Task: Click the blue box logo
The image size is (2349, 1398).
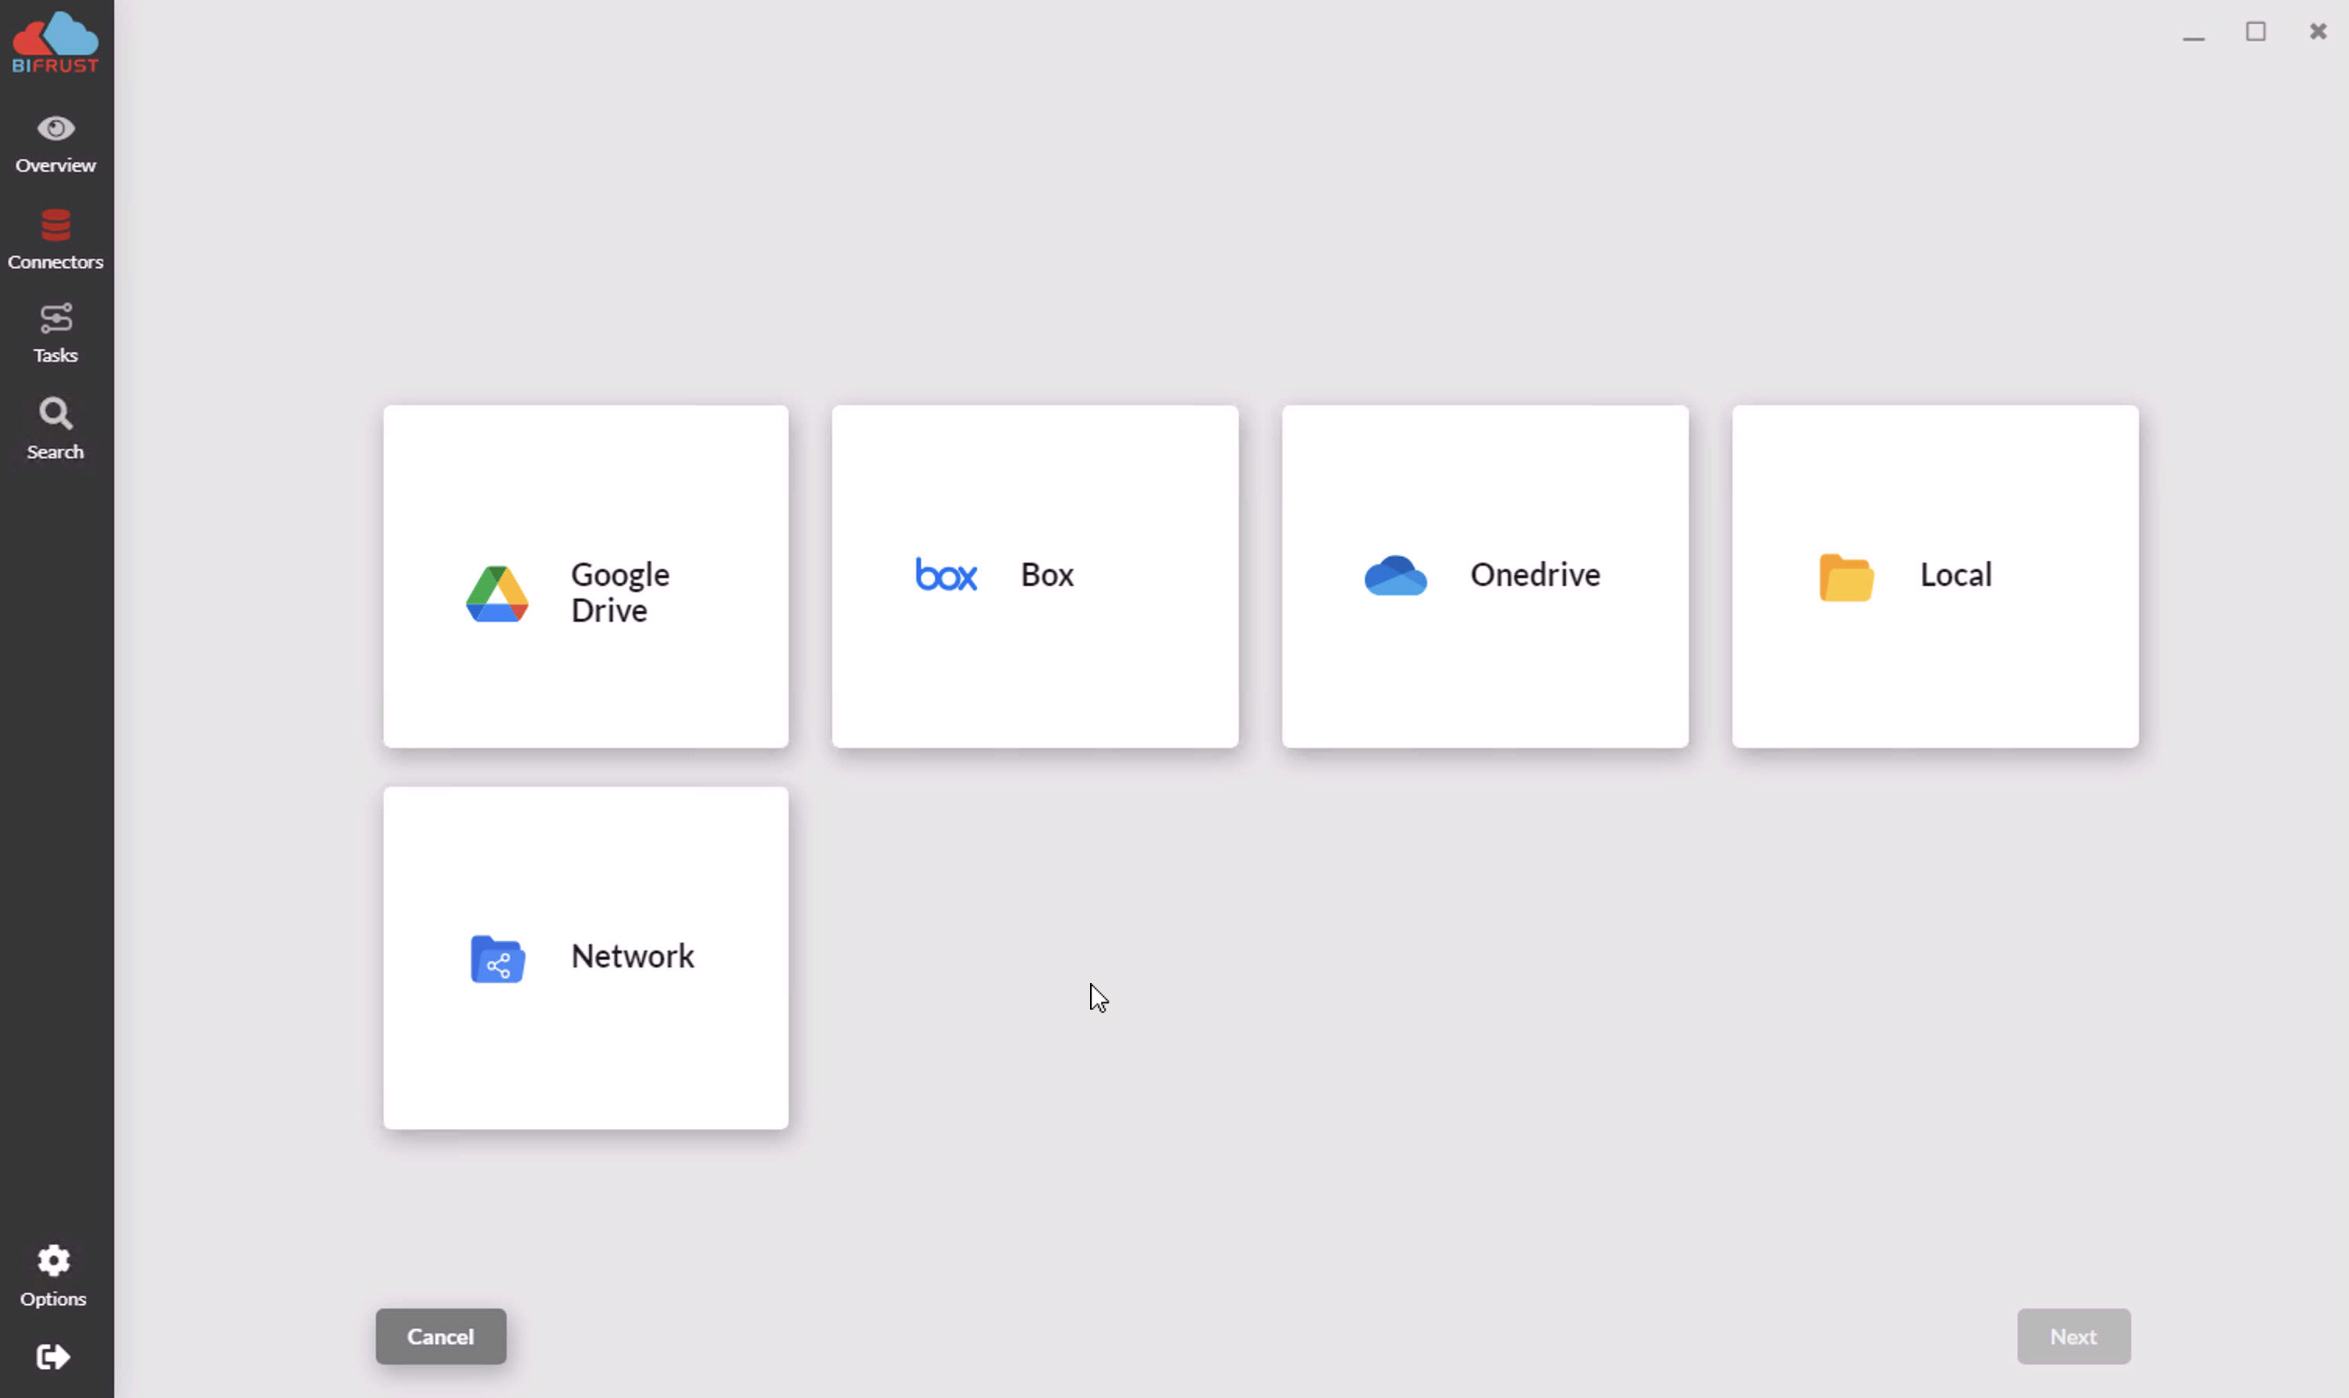Action: tap(946, 575)
